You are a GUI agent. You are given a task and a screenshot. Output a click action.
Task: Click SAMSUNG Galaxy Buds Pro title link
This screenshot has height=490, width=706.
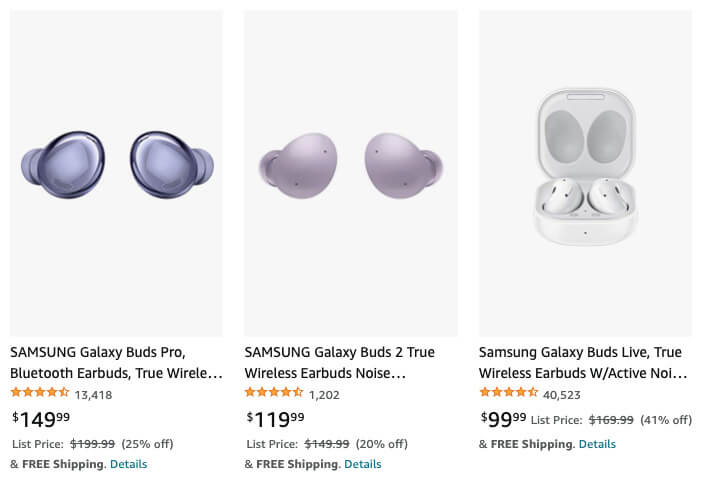[x=116, y=363]
